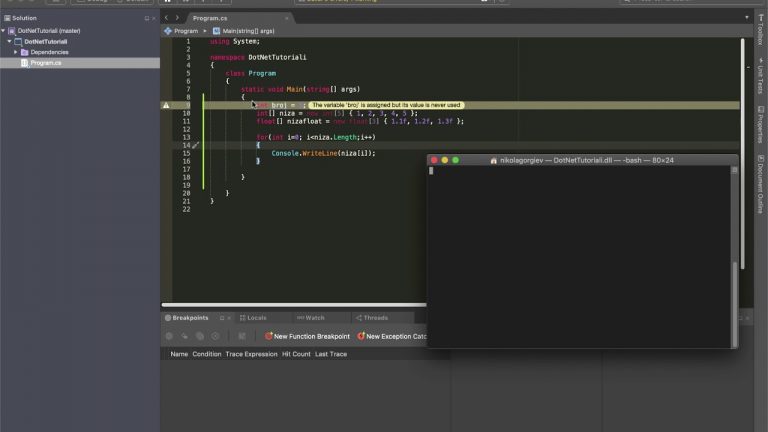Select Program.cs in the Solution tree

point(80,63)
